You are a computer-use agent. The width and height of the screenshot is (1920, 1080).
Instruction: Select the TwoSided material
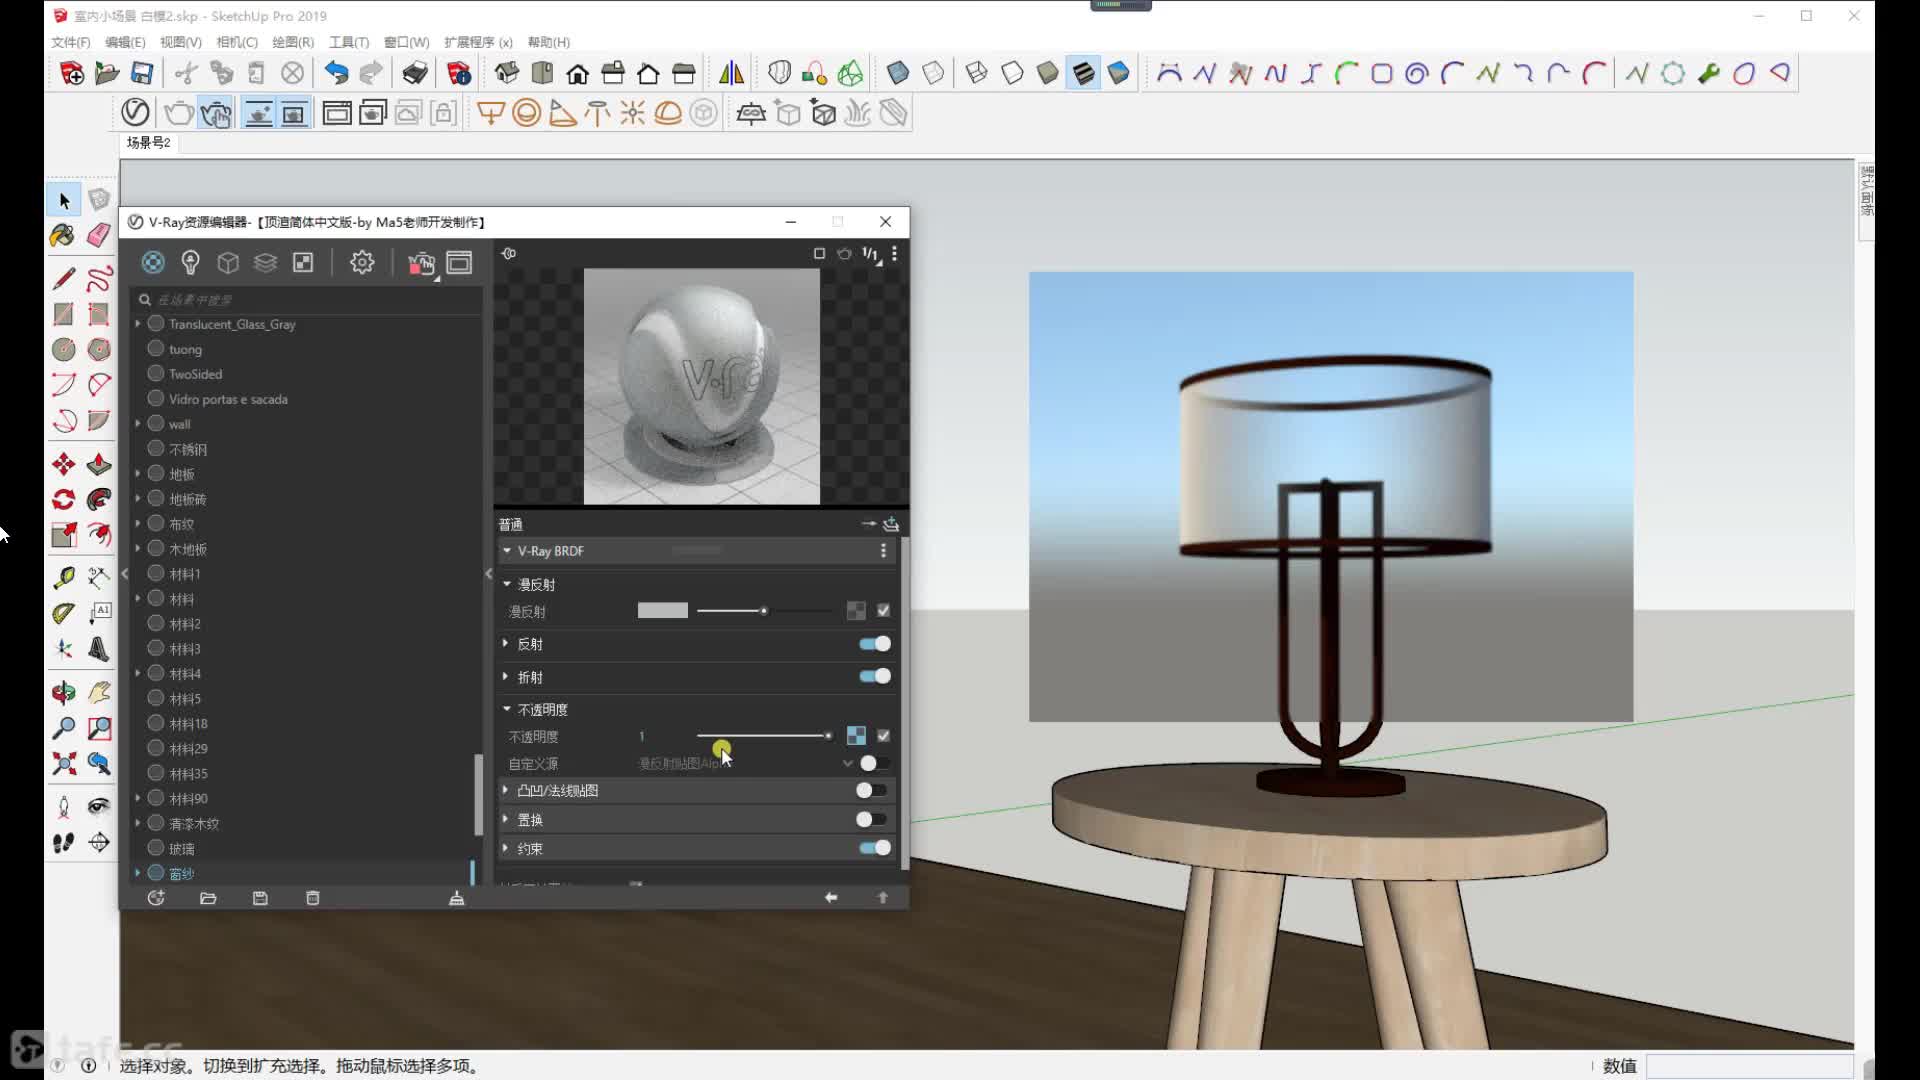pos(195,374)
